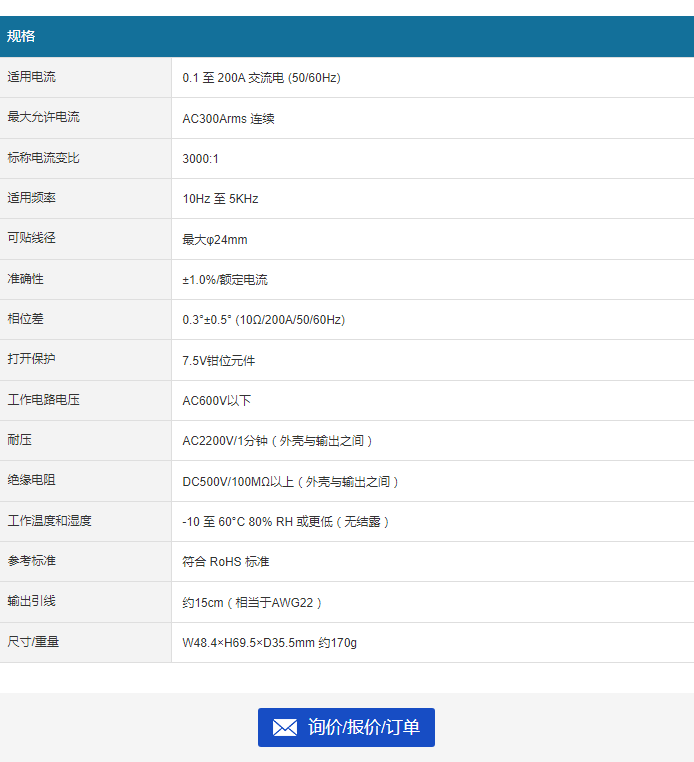The image size is (694, 762).
Task: Click the 最大φ24mm value cell
Action: tap(214, 240)
